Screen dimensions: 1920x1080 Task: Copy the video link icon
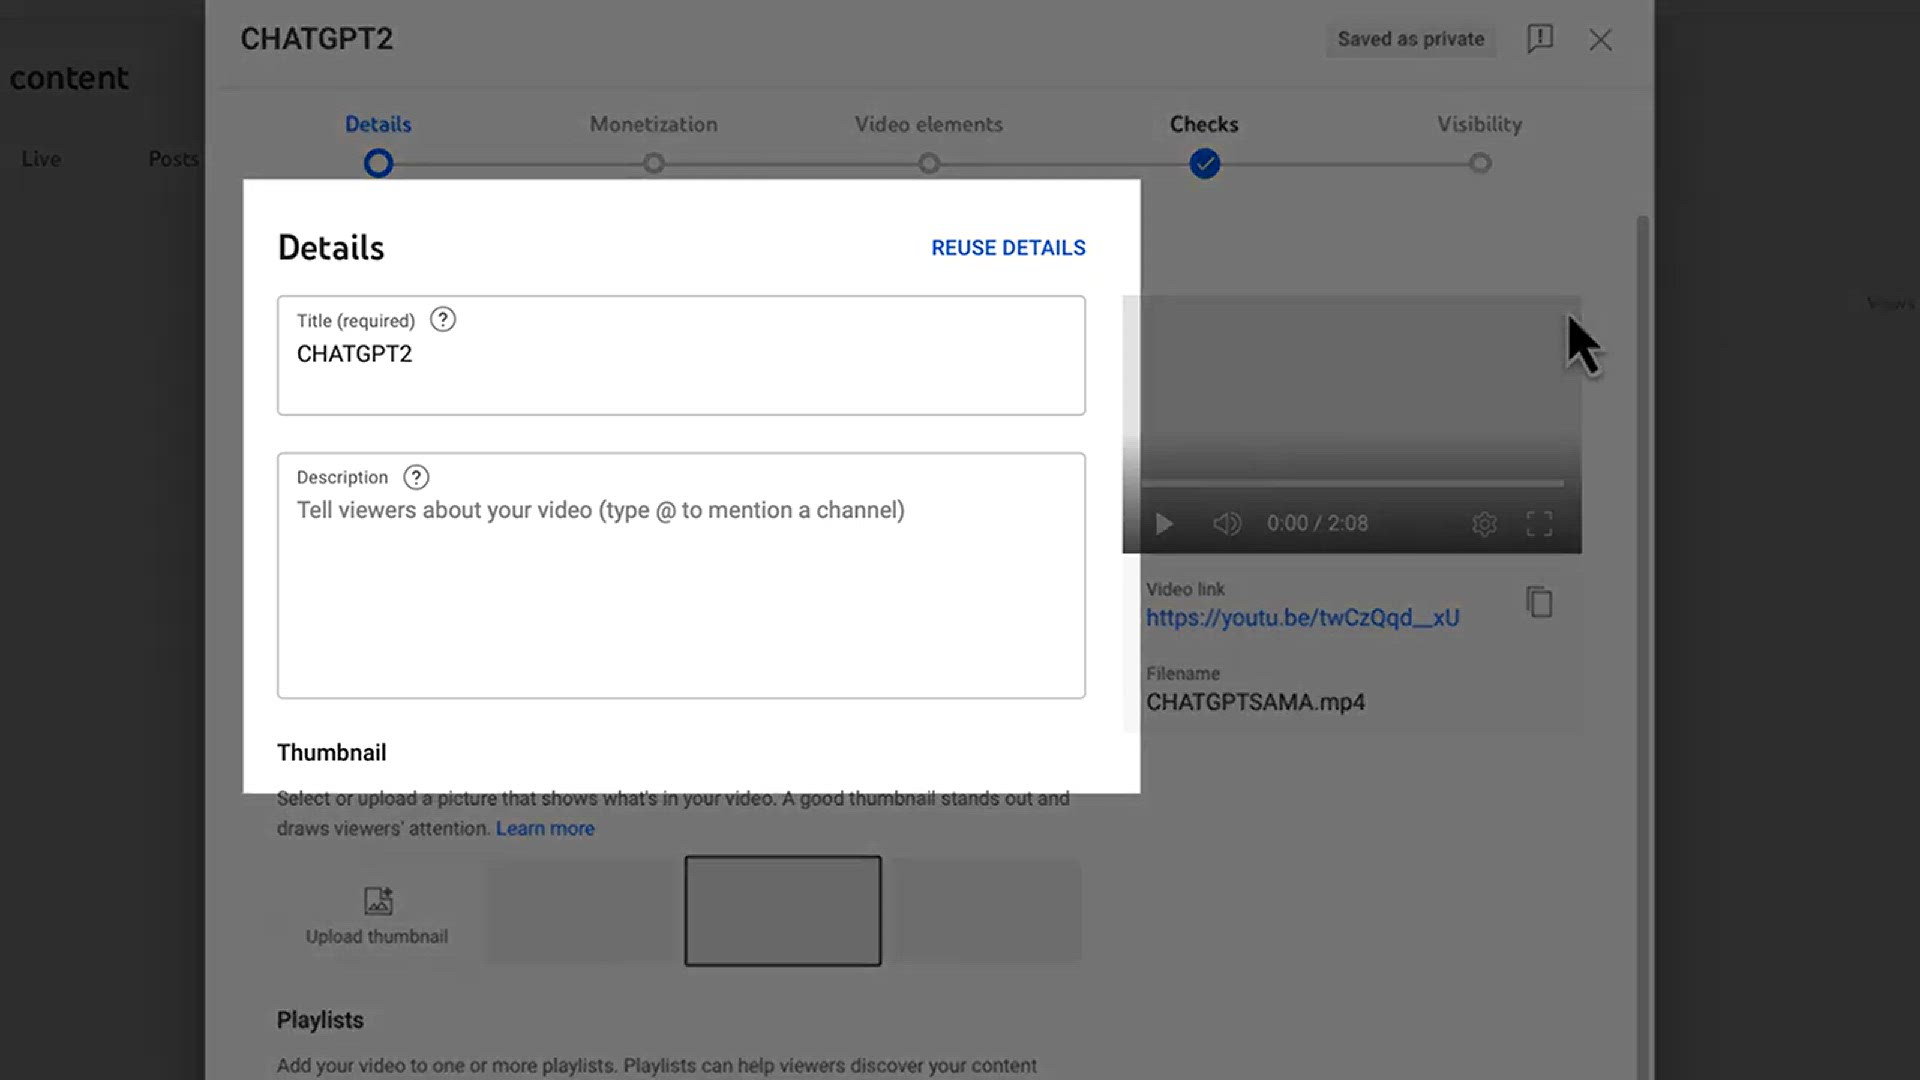[1539, 602]
